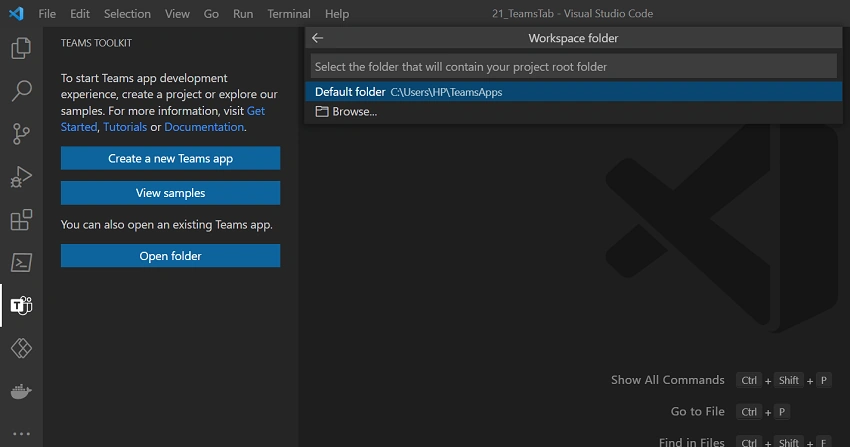This screenshot has width=850, height=447.
Task: Open the File menu
Action: click(x=47, y=14)
